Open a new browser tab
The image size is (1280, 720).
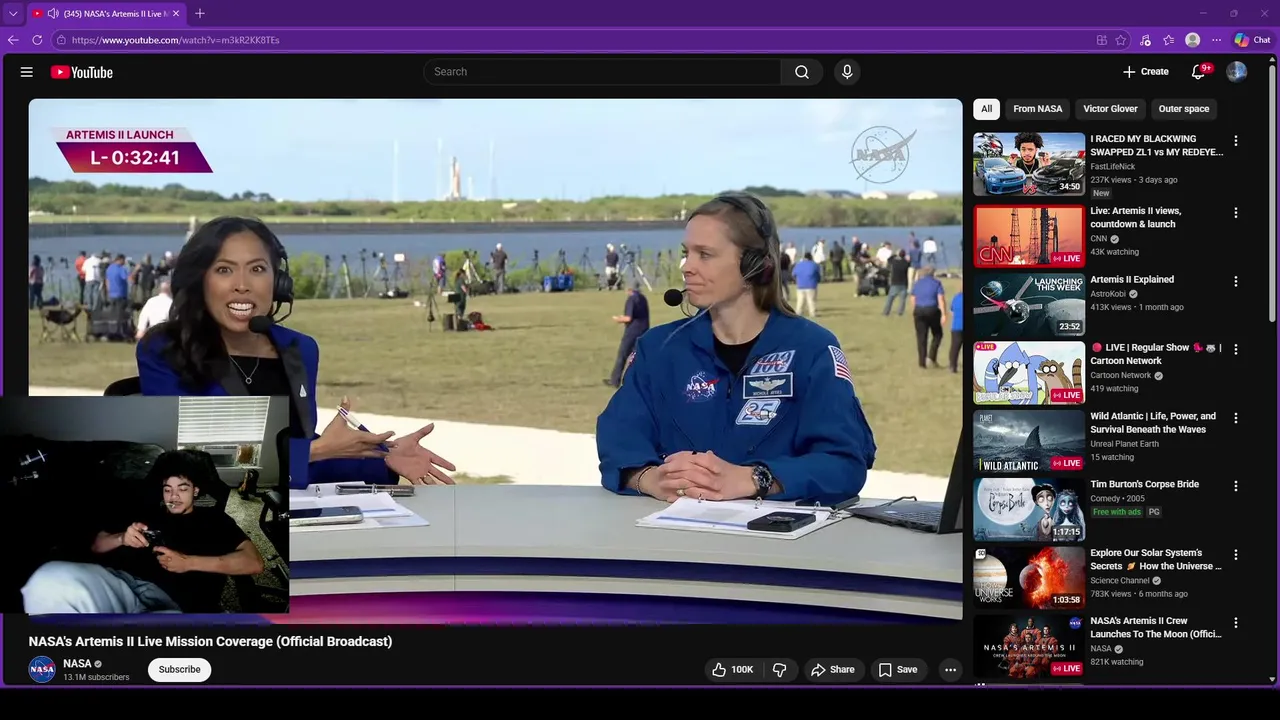pyautogui.click(x=200, y=14)
